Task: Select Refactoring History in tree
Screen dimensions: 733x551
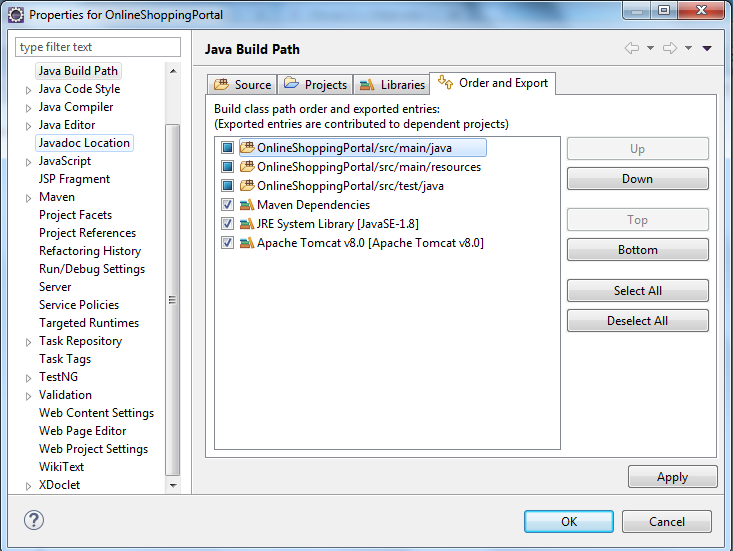Action: [90, 251]
